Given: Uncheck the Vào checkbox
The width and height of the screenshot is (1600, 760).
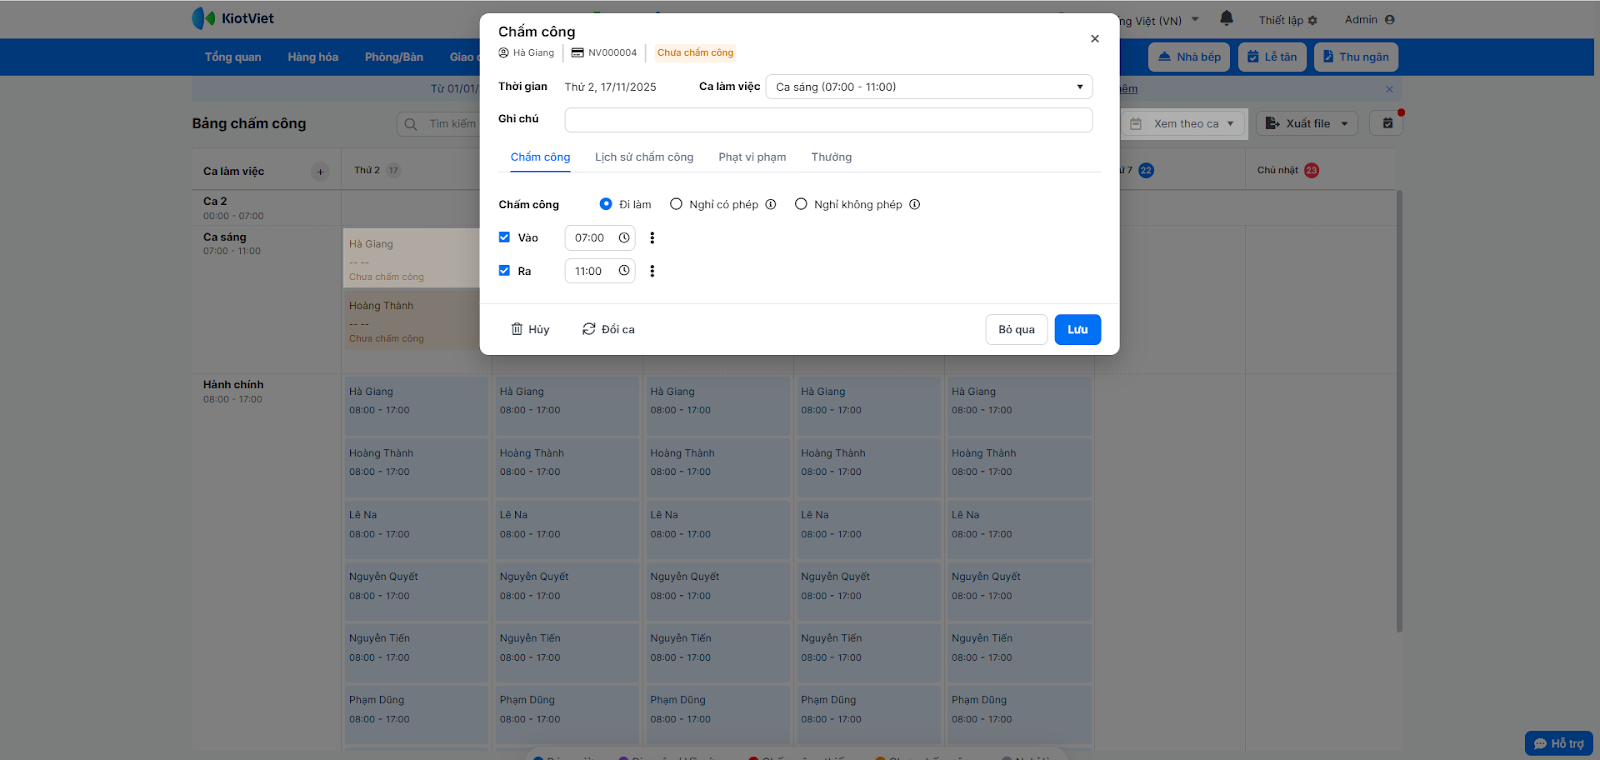Looking at the screenshot, I should tap(504, 238).
